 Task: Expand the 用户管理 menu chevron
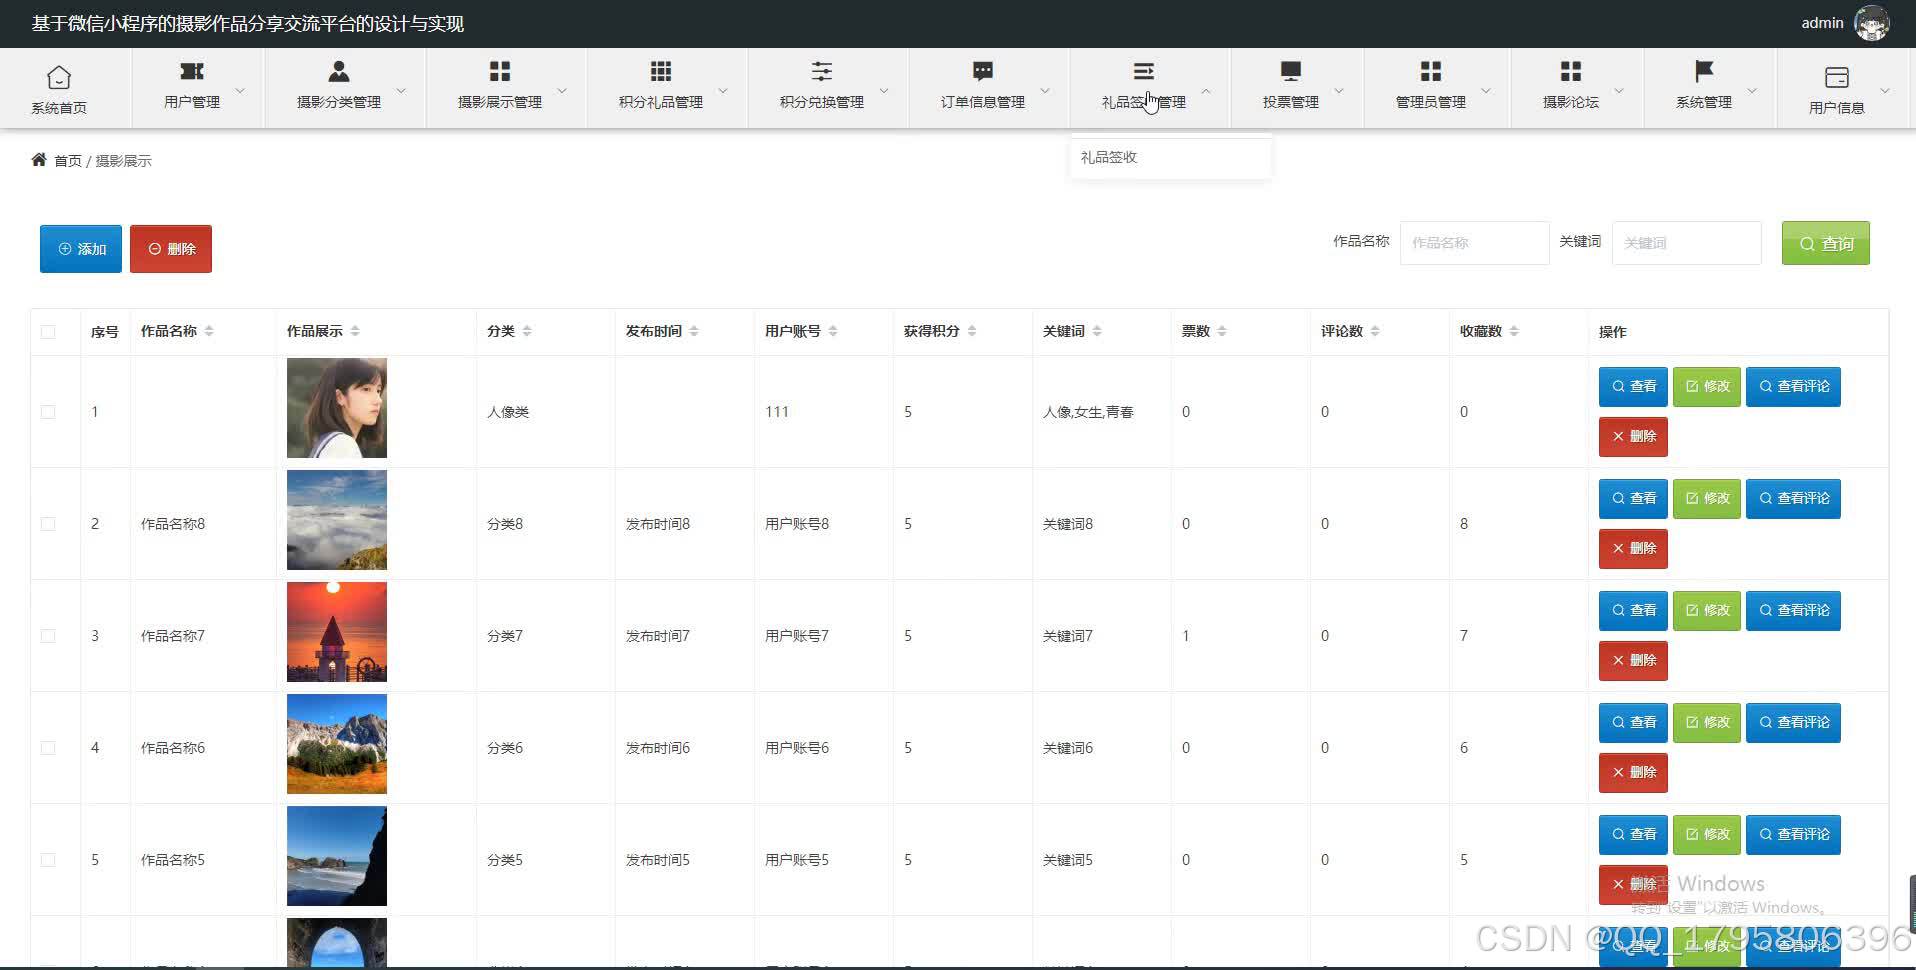(240, 90)
